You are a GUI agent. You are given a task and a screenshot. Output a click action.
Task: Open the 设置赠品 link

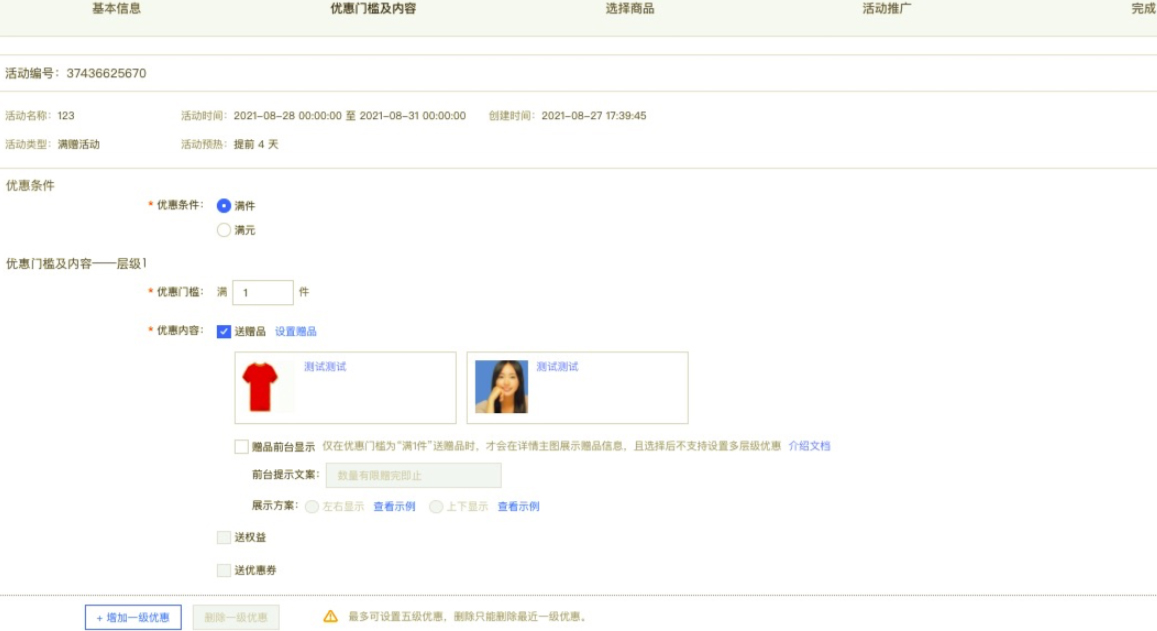(x=296, y=332)
